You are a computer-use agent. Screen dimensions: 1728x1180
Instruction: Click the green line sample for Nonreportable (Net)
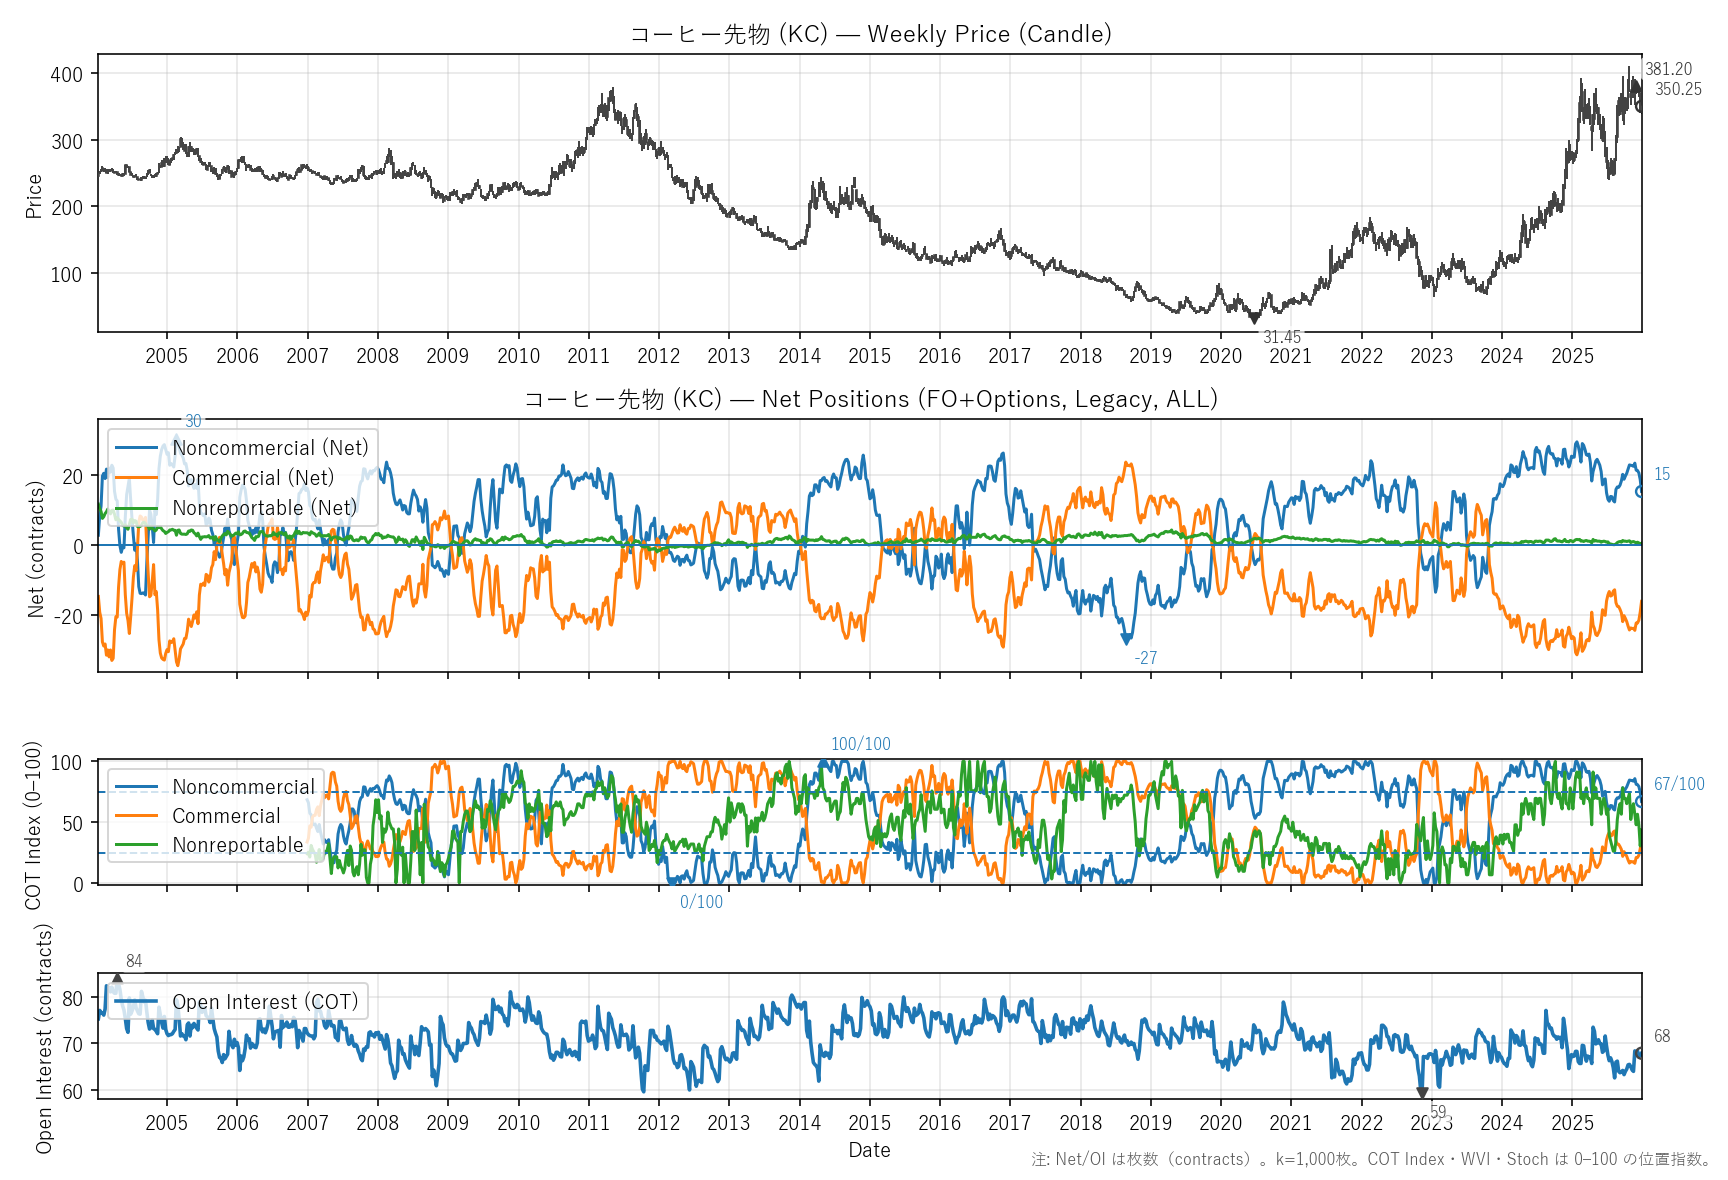tap(136, 508)
